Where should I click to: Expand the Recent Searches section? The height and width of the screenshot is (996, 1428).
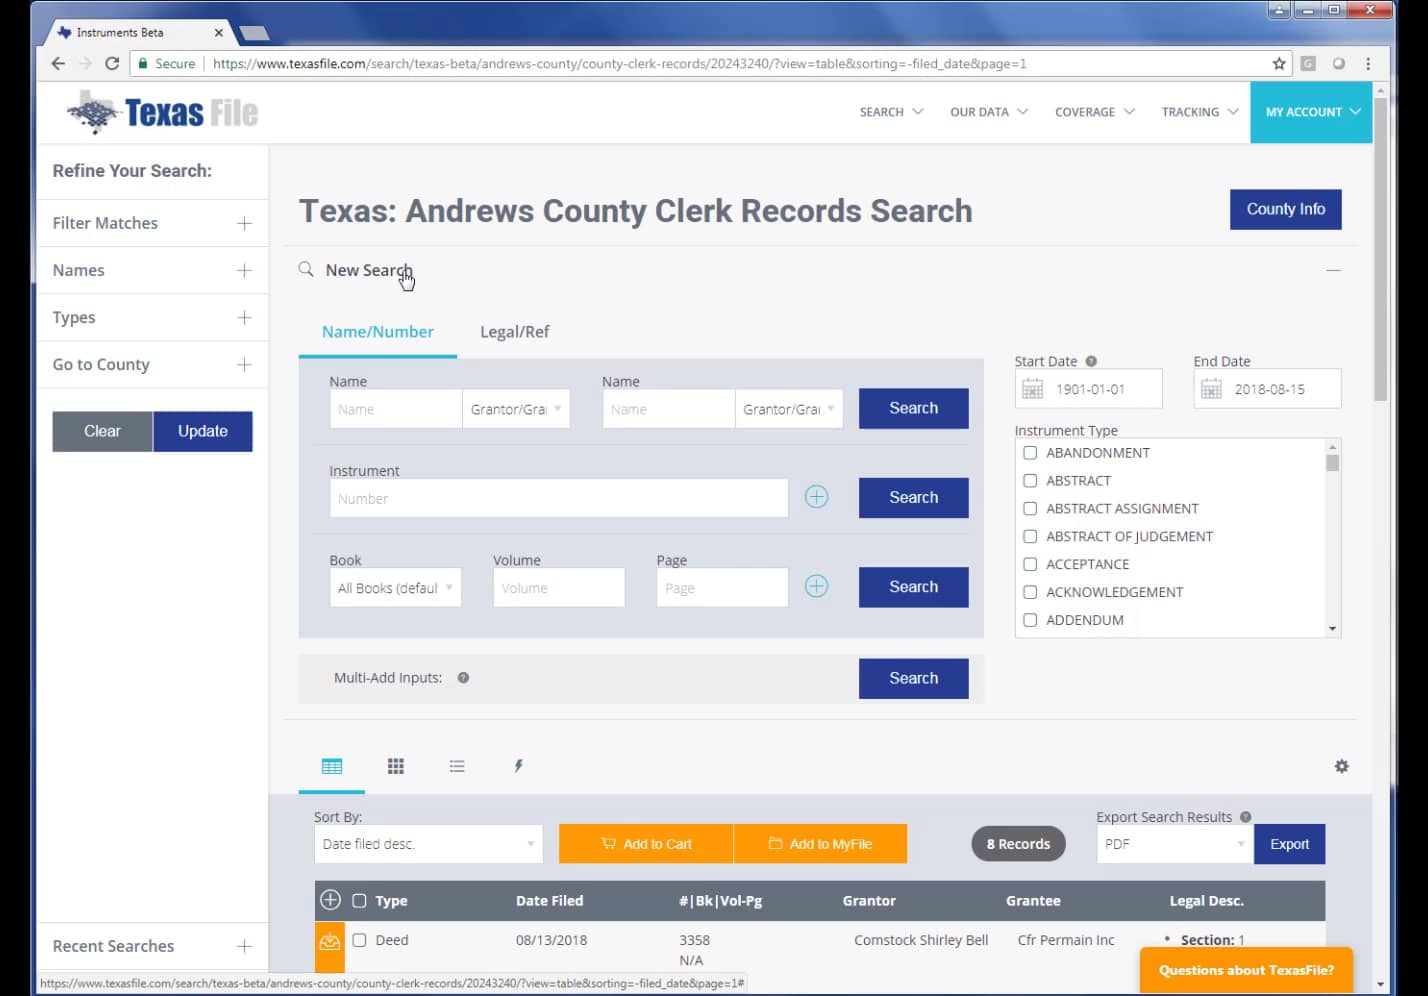pyautogui.click(x=152, y=946)
